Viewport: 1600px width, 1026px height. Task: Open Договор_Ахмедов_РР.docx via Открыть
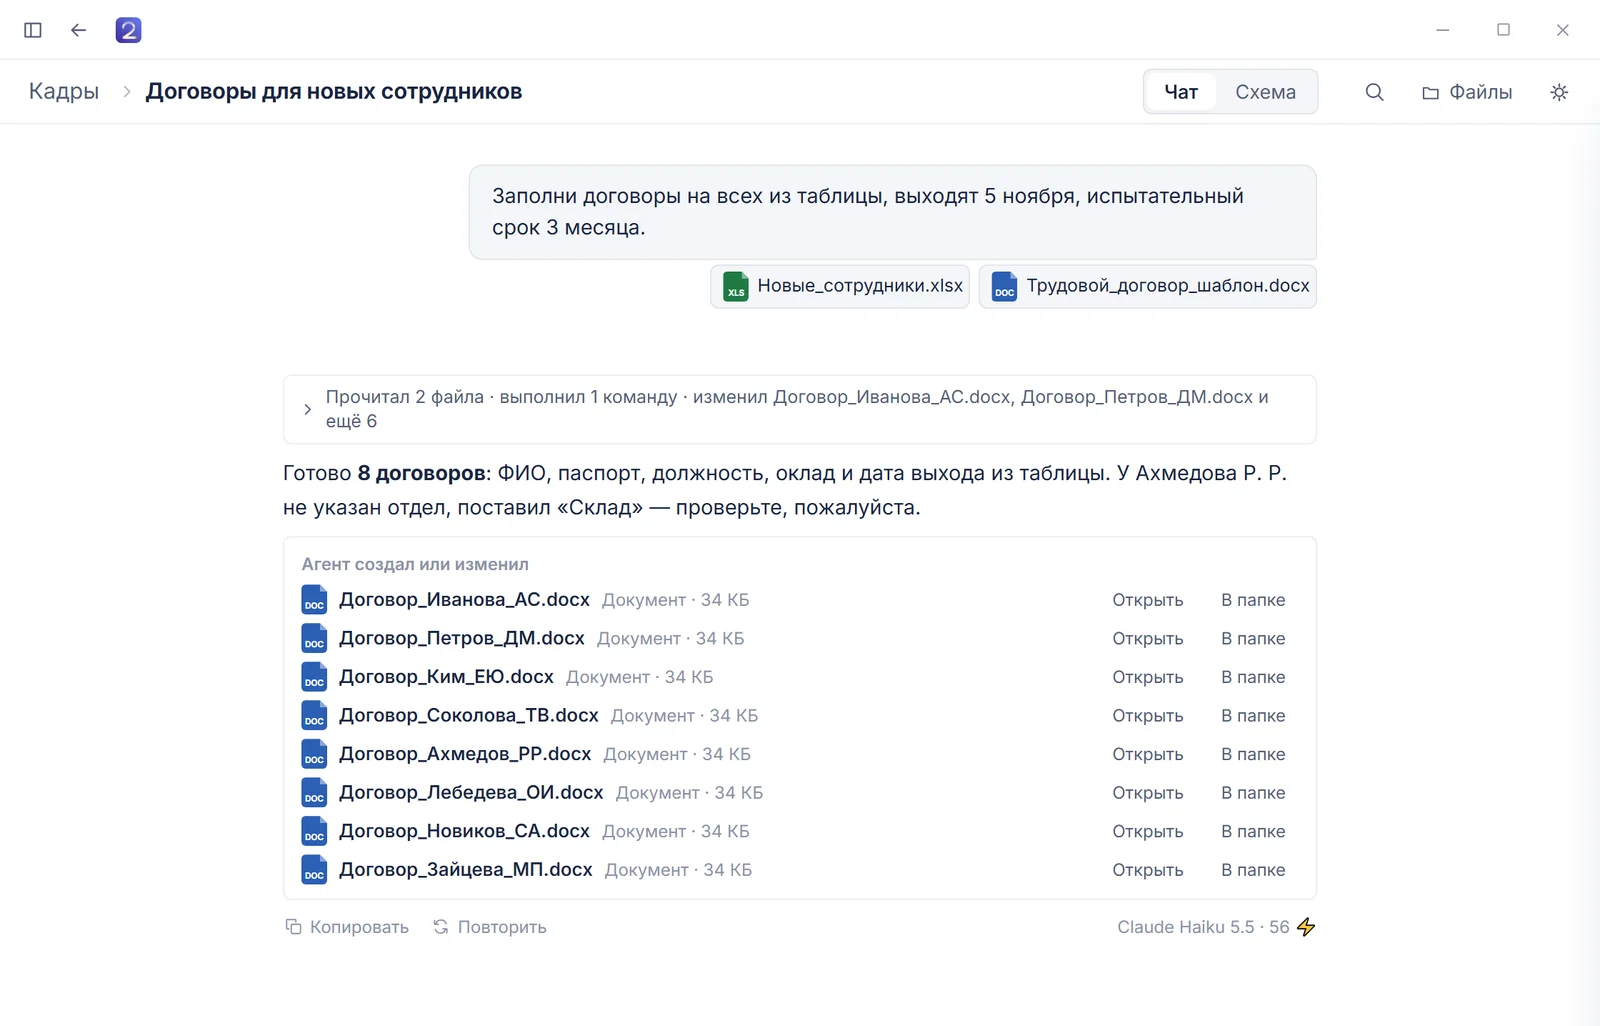point(1148,754)
